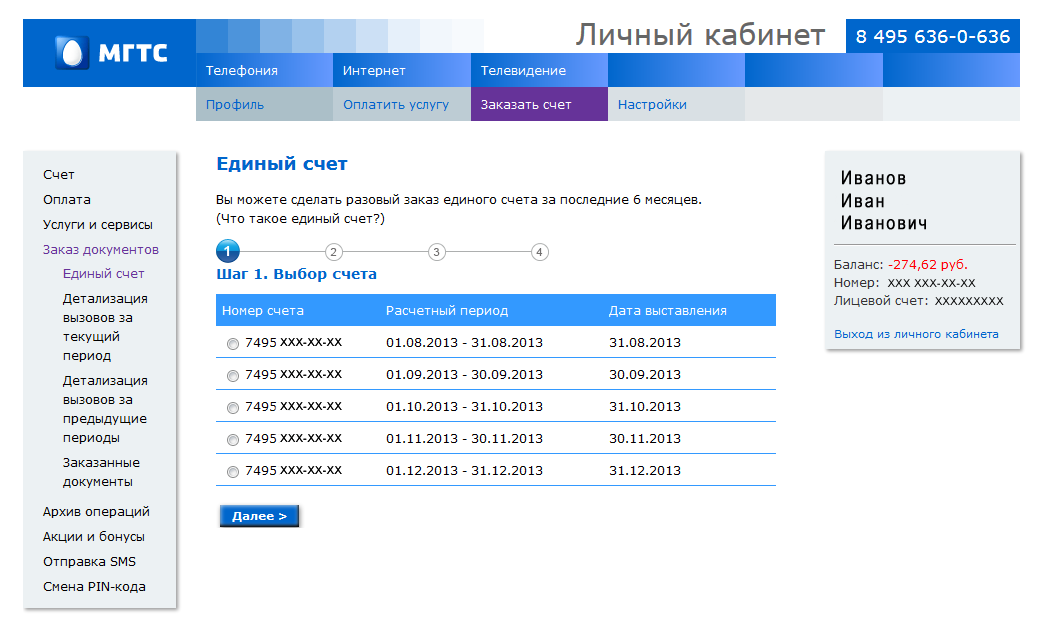Open Акции и бонусы in sidebar
The height and width of the screenshot is (630, 1050).
94,537
